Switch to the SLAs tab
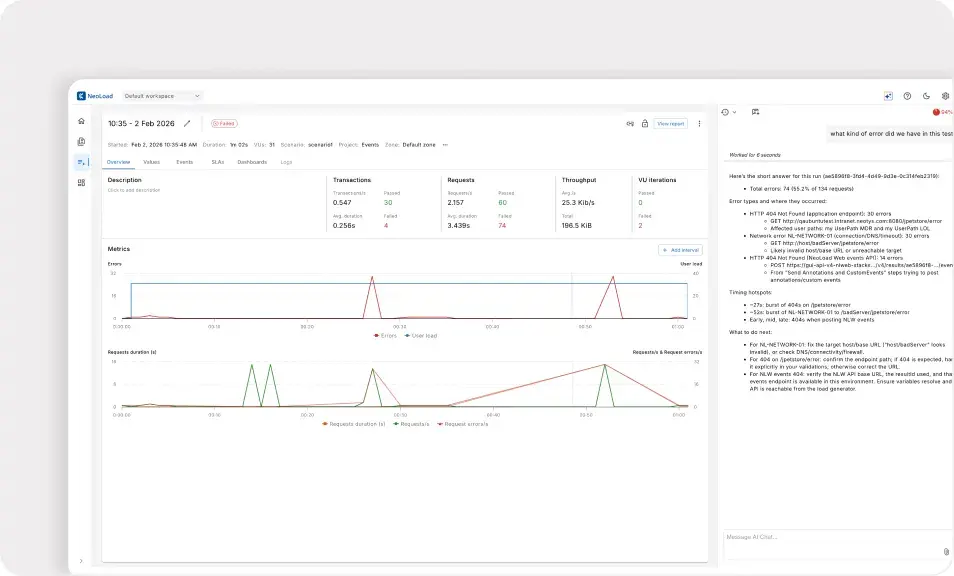 coord(217,161)
